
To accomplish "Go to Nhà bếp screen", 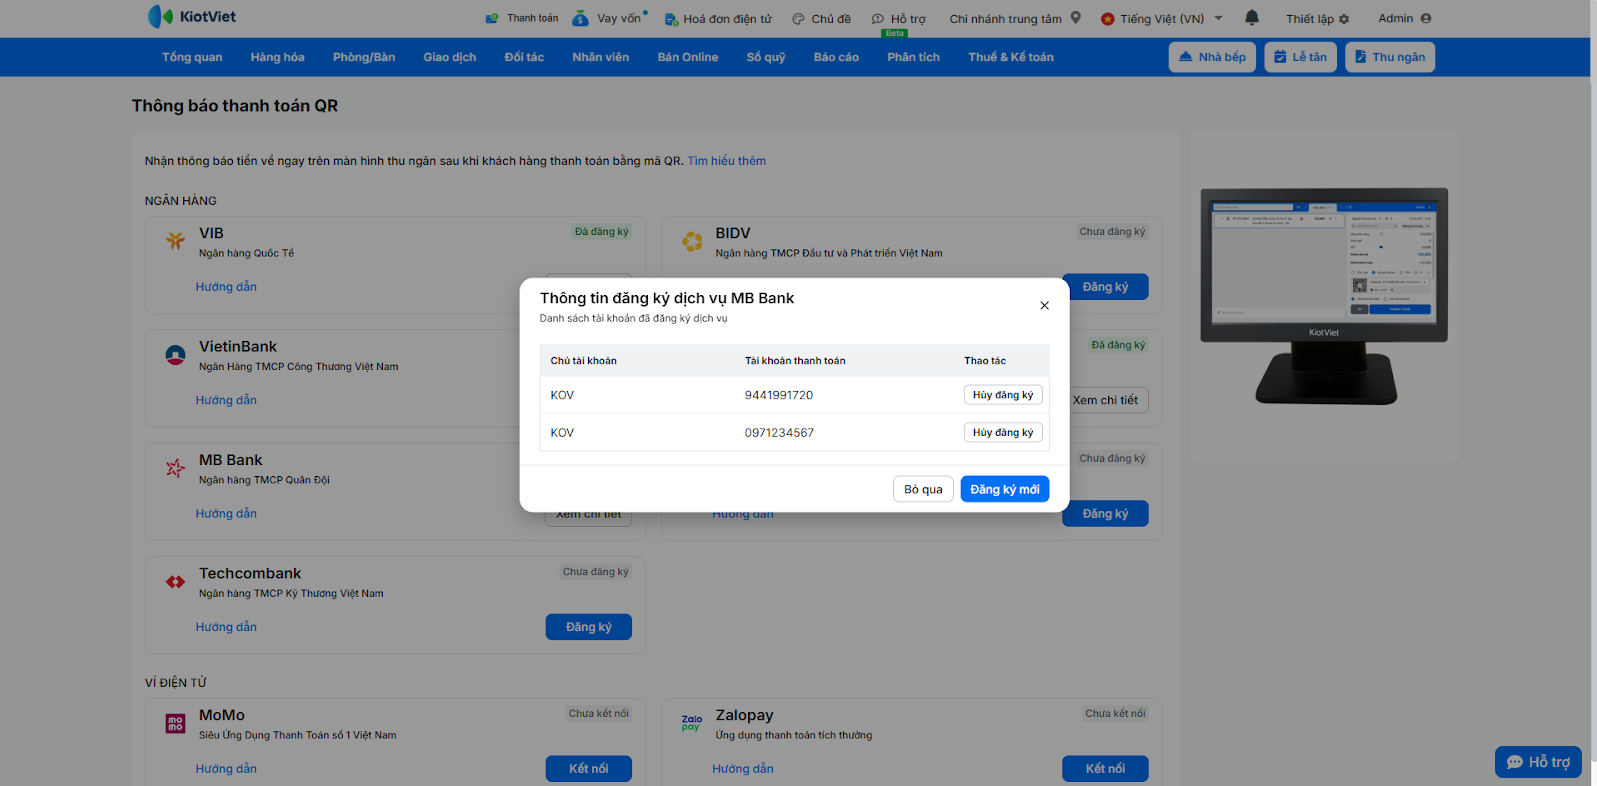I will point(1212,57).
